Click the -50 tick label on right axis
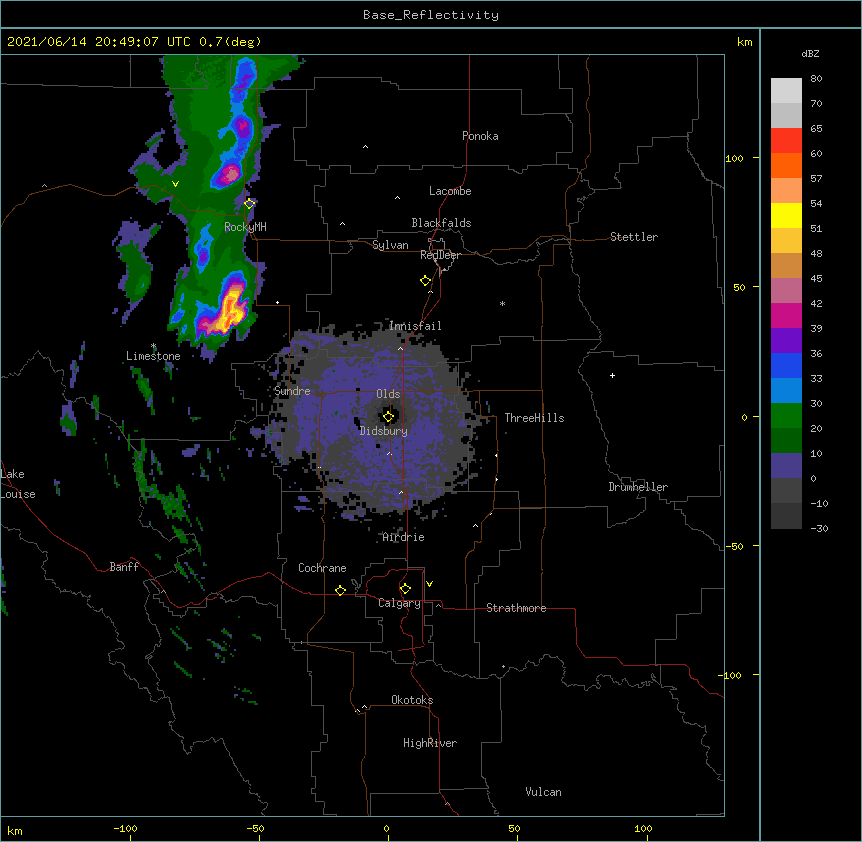This screenshot has height=842, width=862. (734, 546)
